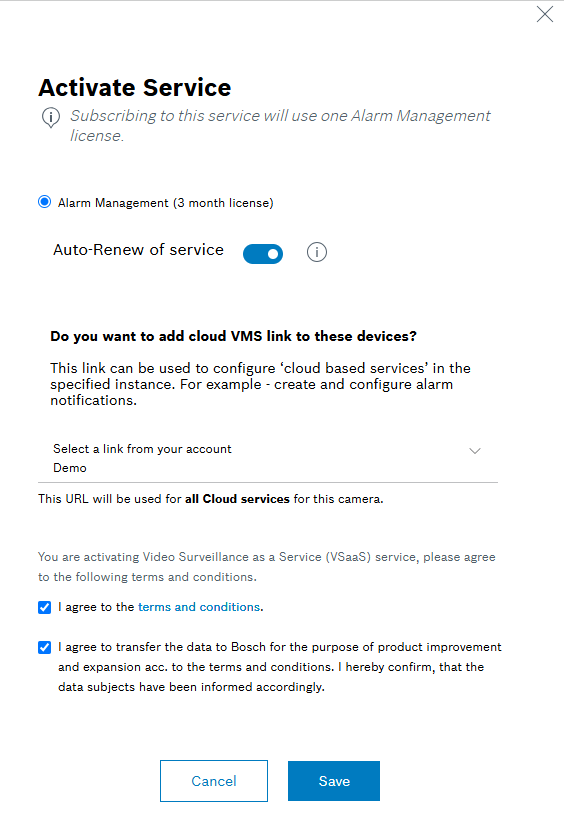Expand the link dropdown chevron arrow
Screen dimensions: 564x831
pyautogui.click(x=474, y=451)
